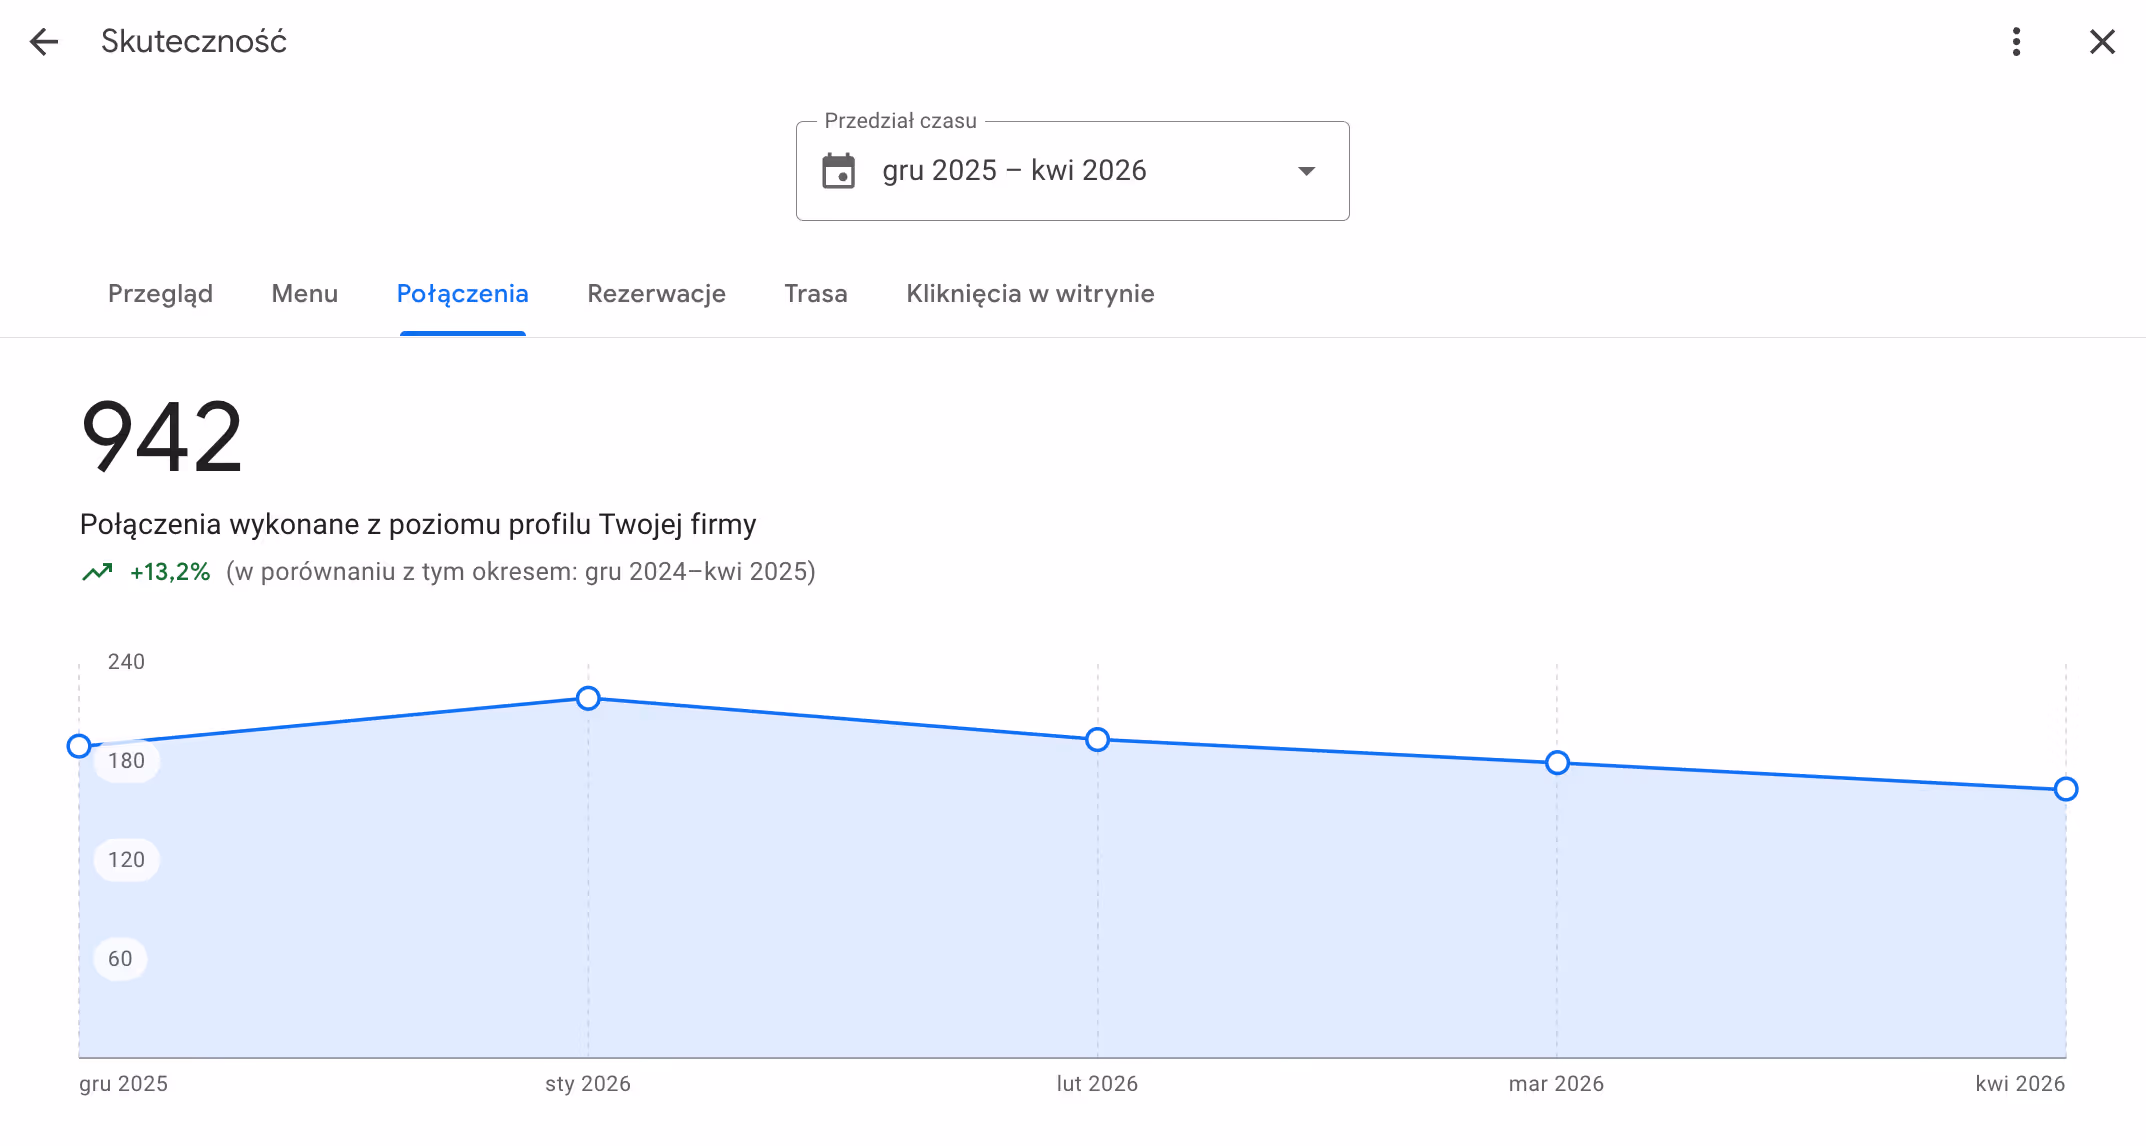Click the kwi 2026 data point
Viewport: 2146px width, 1146px height.
[x=2066, y=789]
